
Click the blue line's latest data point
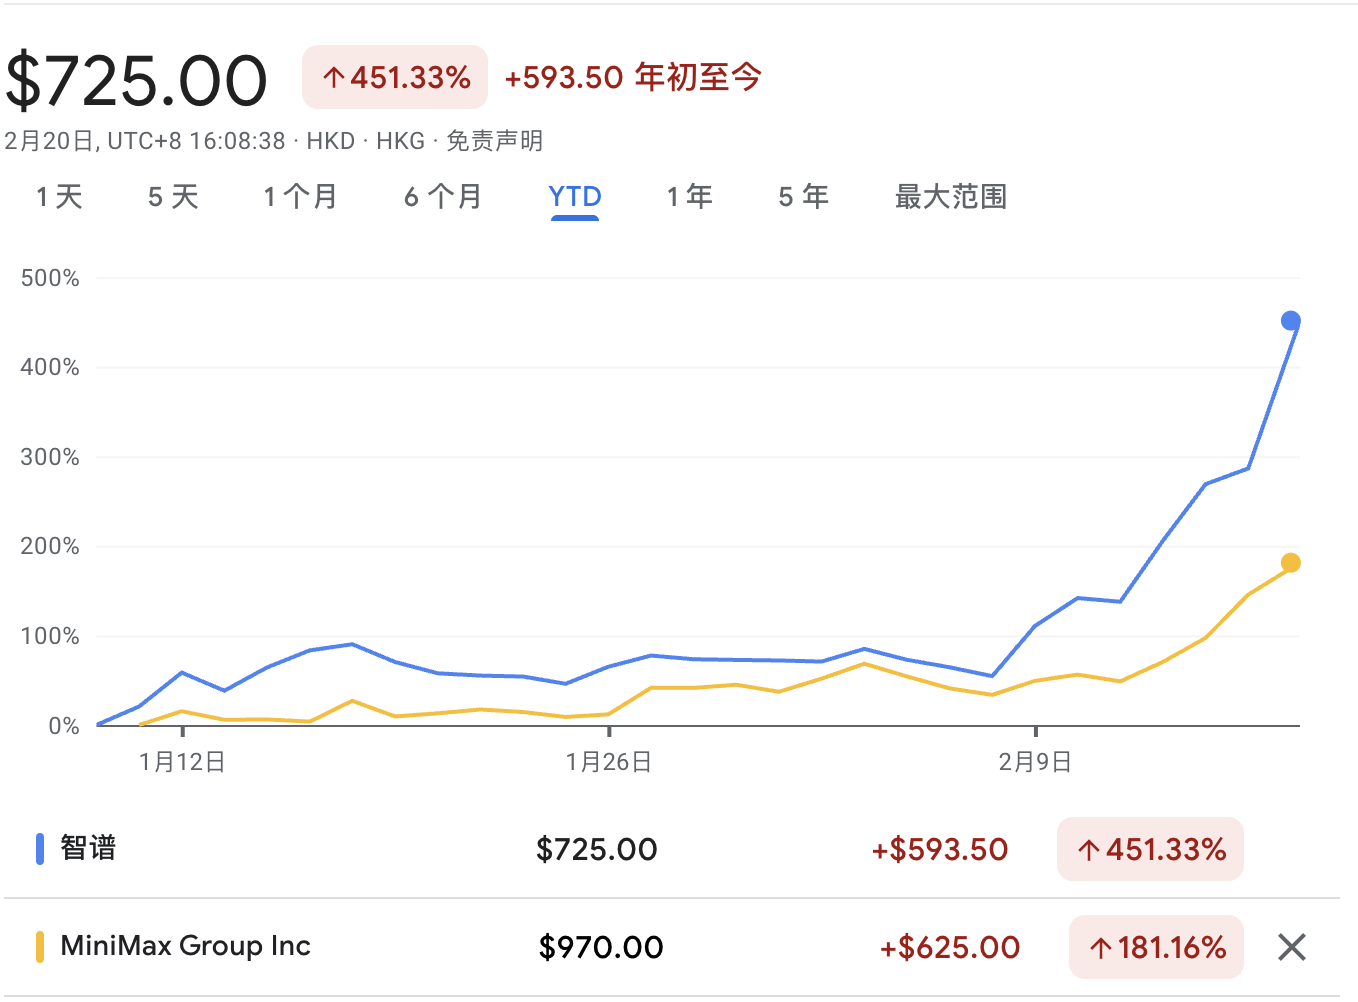pos(1290,320)
